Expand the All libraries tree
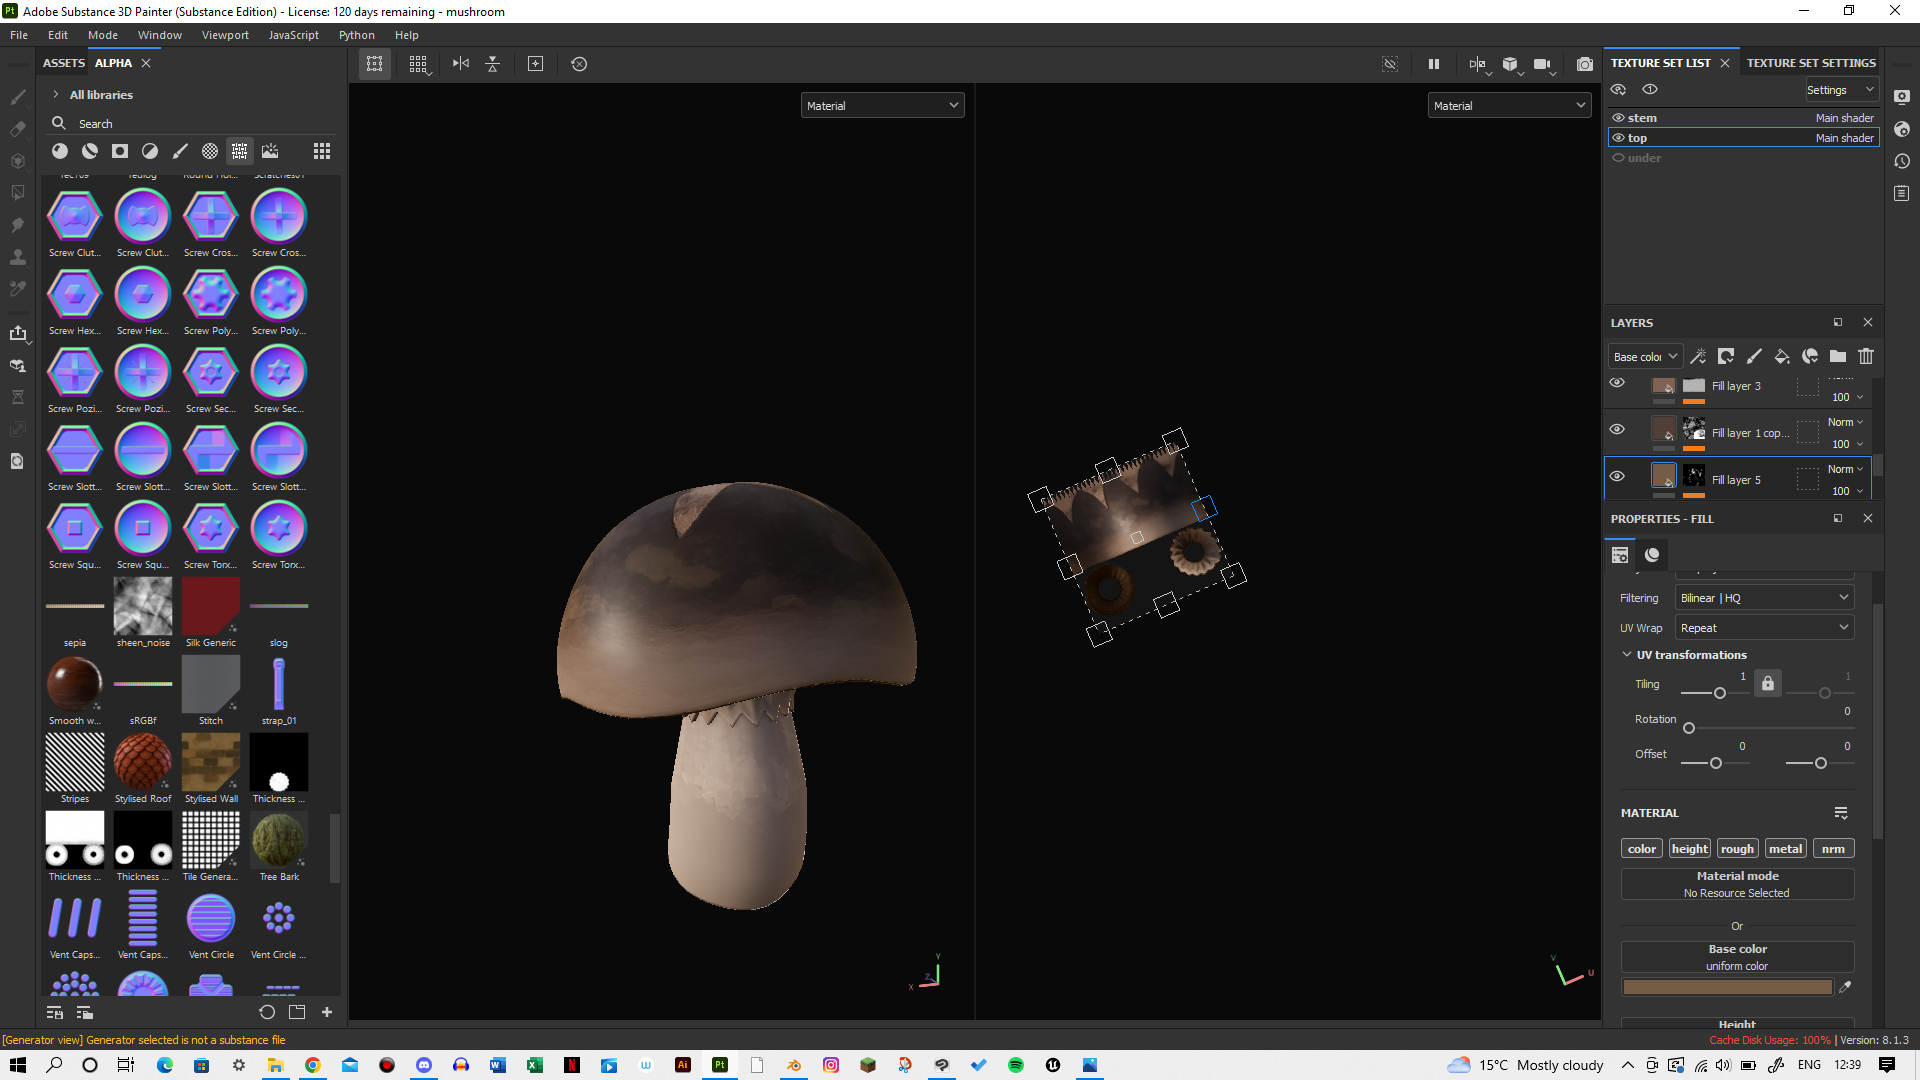This screenshot has height=1080, width=1920. pos(56,95)
